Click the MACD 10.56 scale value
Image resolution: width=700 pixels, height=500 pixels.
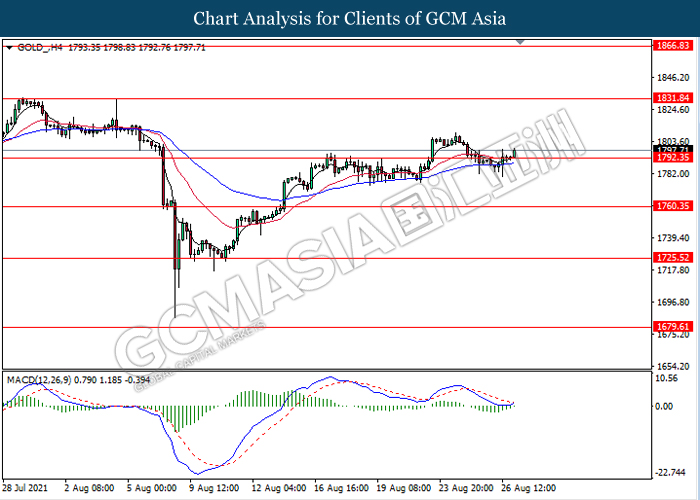(667, 378)
